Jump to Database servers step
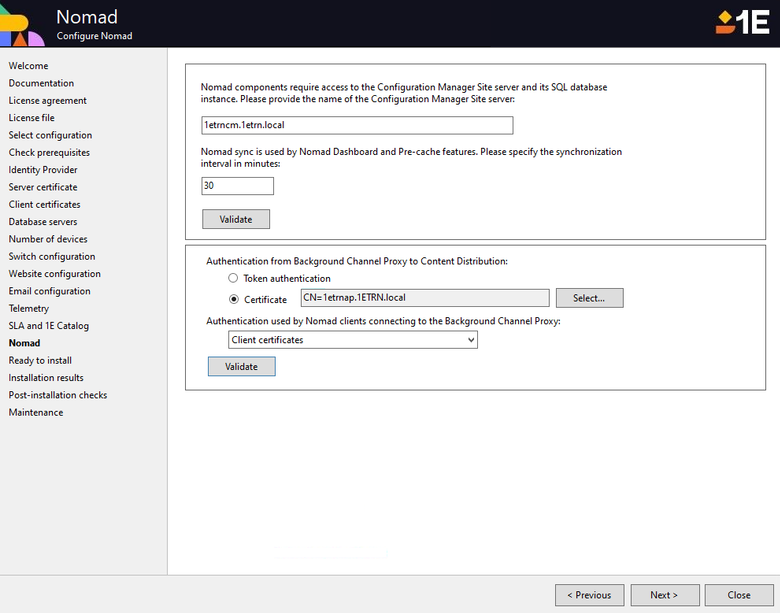Image resolution: width=780 pixels, height=613 pixels. [43, 222]
